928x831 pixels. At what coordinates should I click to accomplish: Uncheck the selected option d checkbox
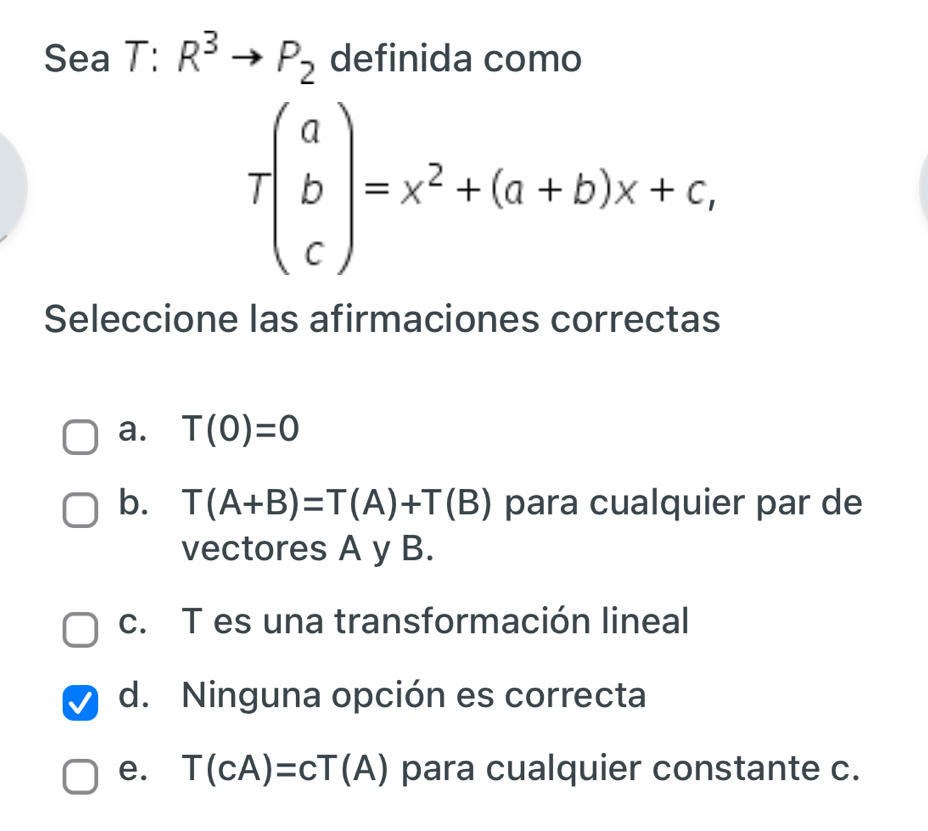click(x=82, y=702)
